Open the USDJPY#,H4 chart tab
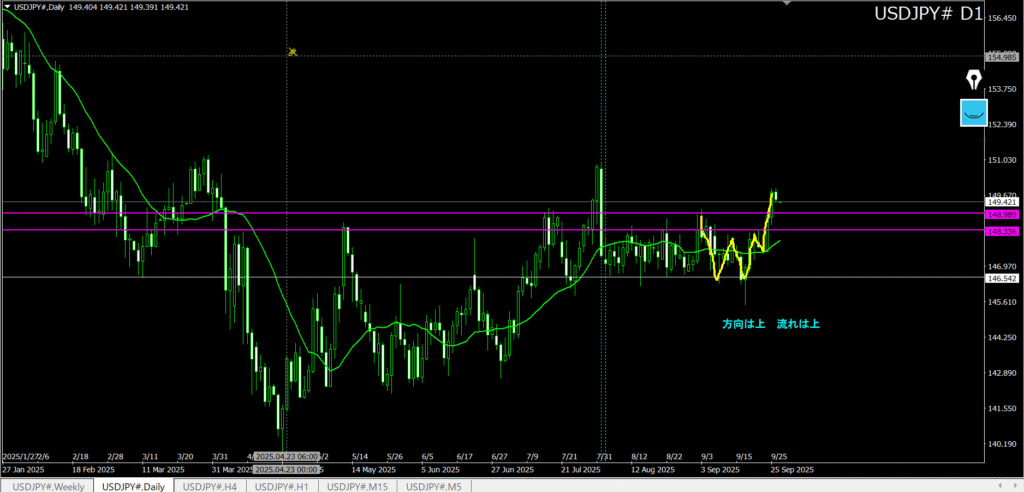The height and width of the screenshot is (492, 1024). (211, 485)
